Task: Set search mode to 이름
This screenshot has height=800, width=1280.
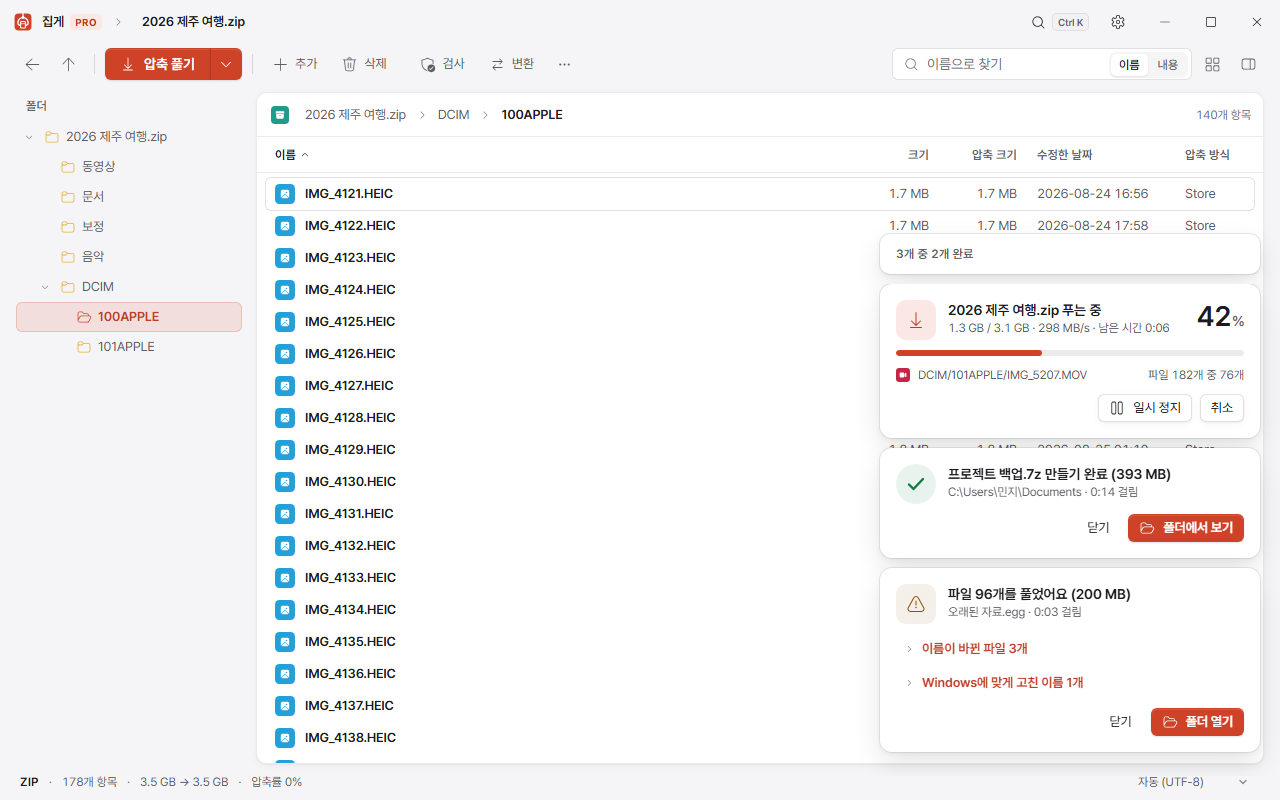Action: point(1129,64)
